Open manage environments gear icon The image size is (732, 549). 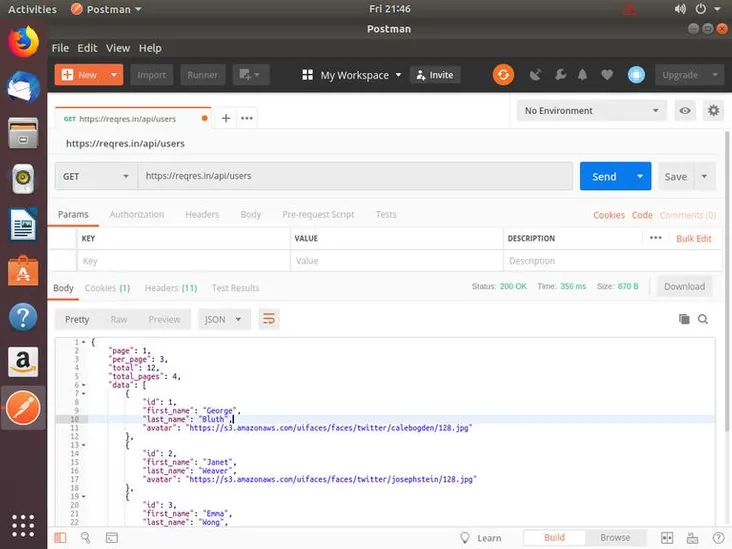[713, 111]
